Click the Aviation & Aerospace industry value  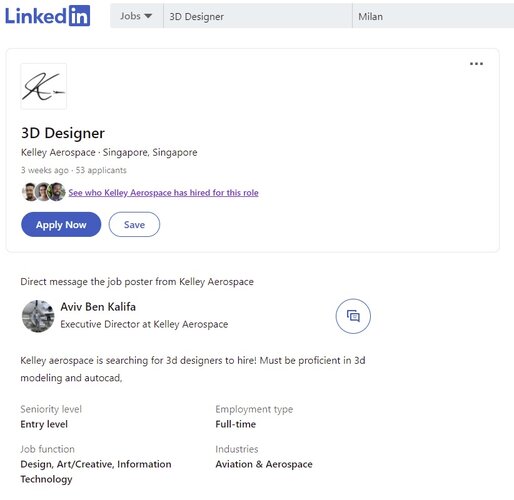point(264,464)
